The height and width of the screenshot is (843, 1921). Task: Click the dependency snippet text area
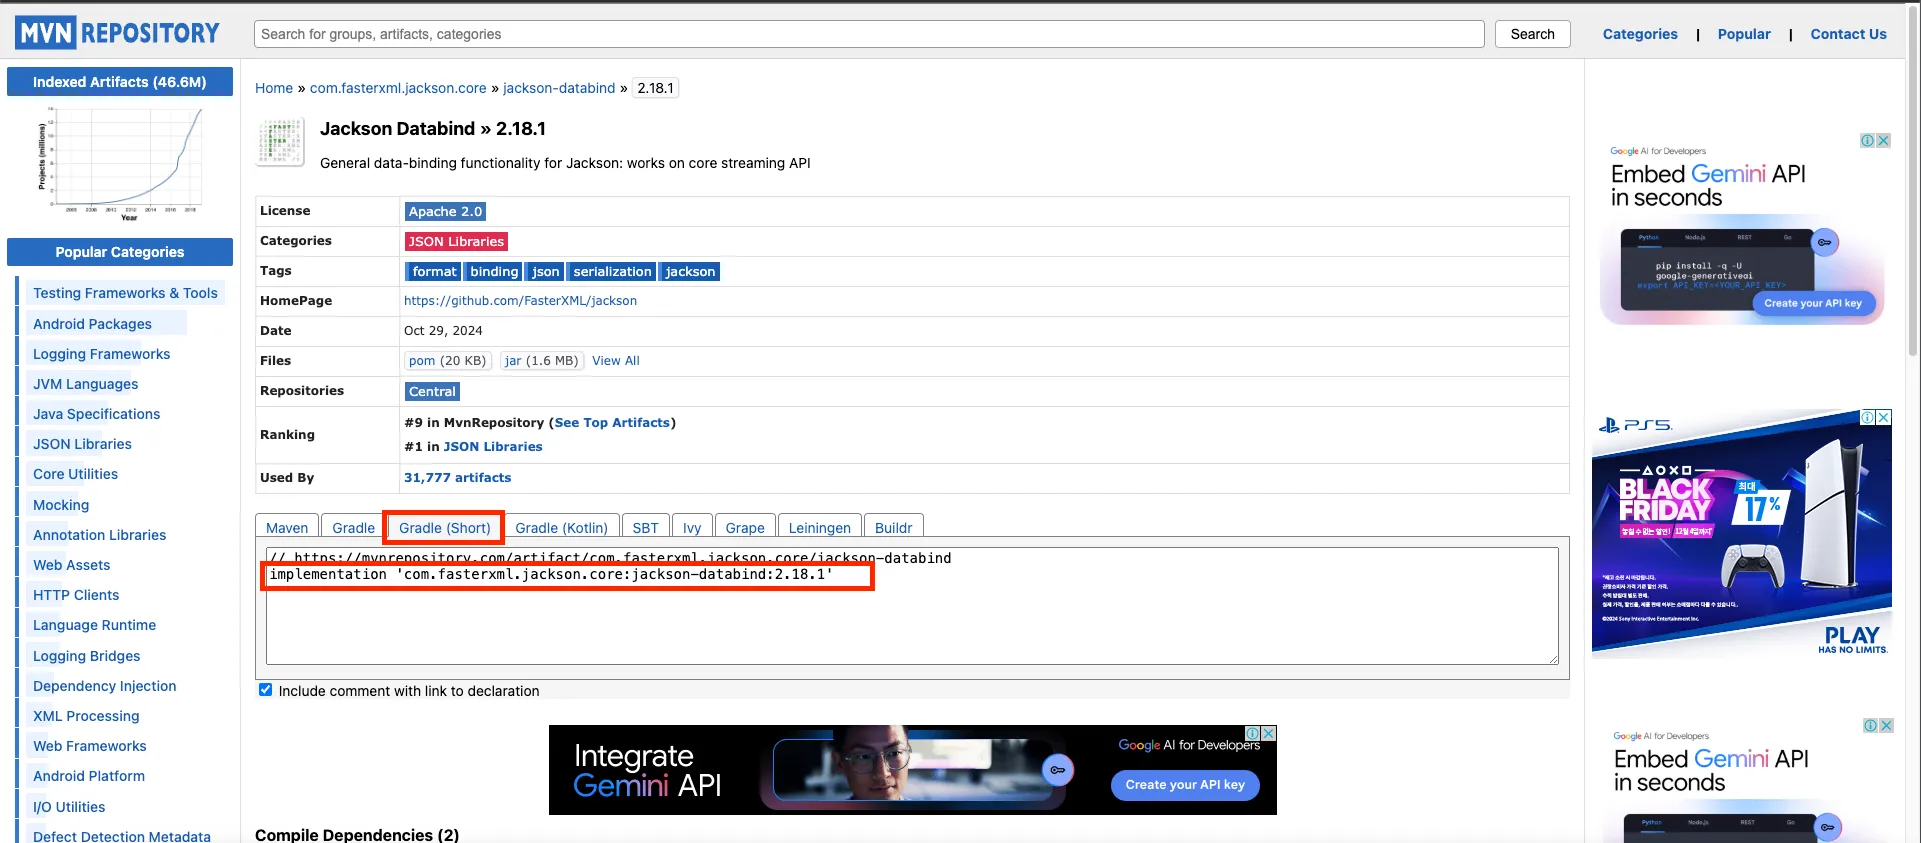[912, 606]
